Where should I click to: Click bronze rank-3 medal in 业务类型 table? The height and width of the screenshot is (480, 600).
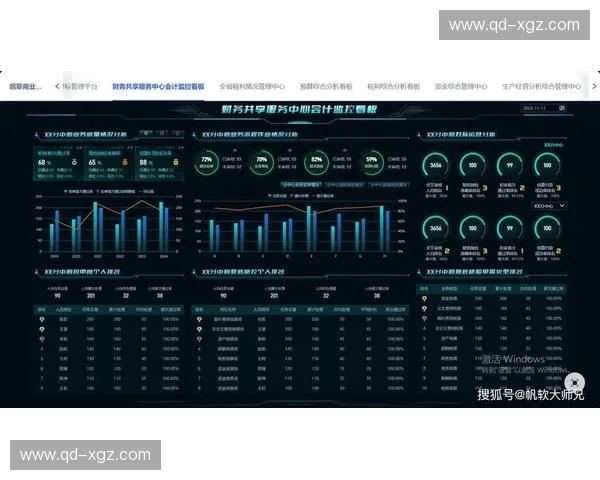point(424,318)
